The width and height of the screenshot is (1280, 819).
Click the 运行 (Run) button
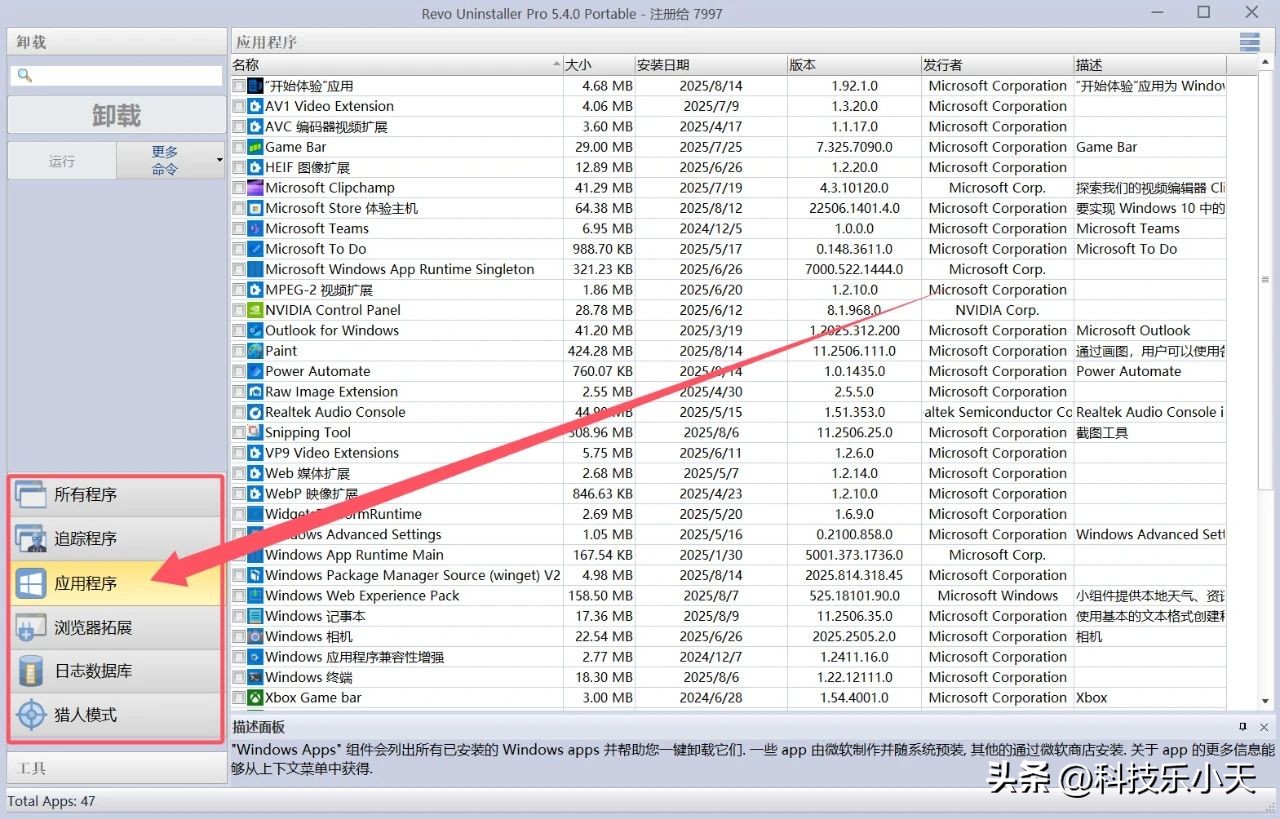[x=61, y=160]
